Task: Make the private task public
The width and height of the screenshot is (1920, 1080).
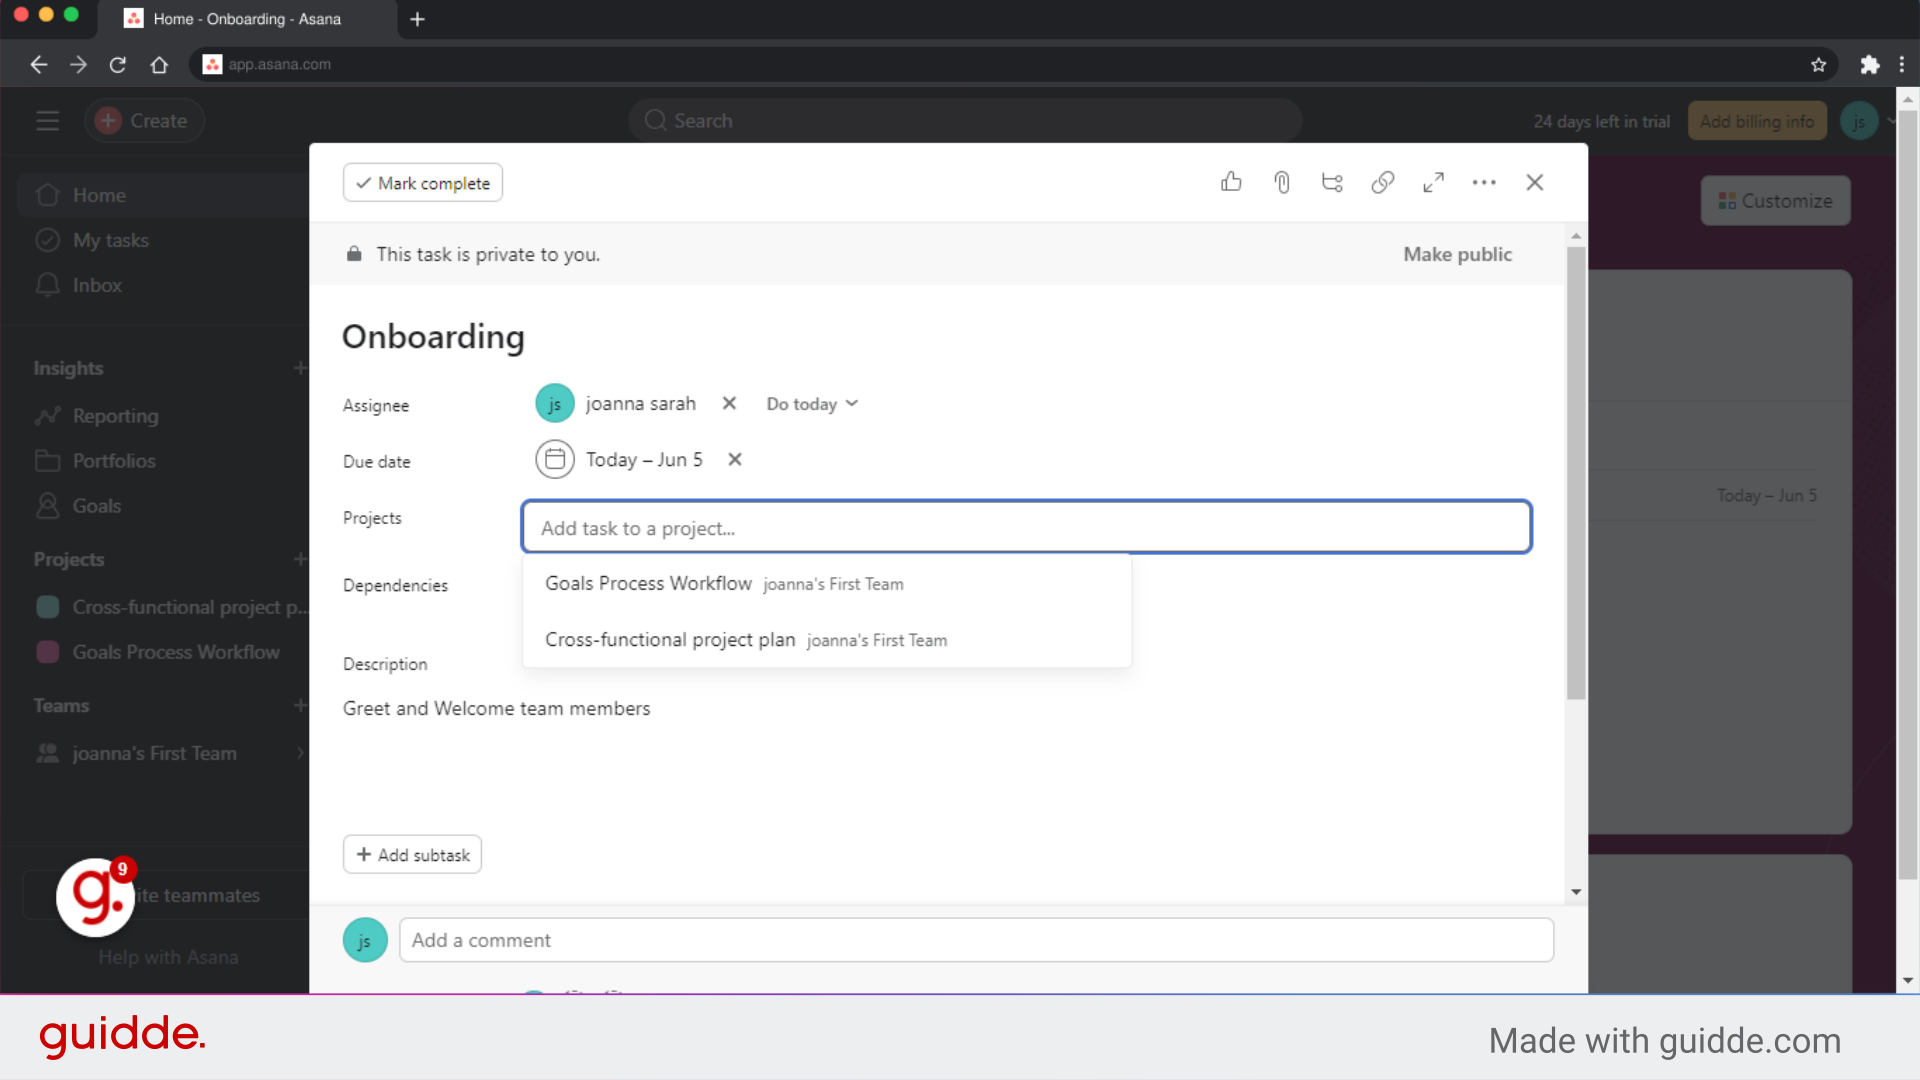Action: (x=1457, y=254)
